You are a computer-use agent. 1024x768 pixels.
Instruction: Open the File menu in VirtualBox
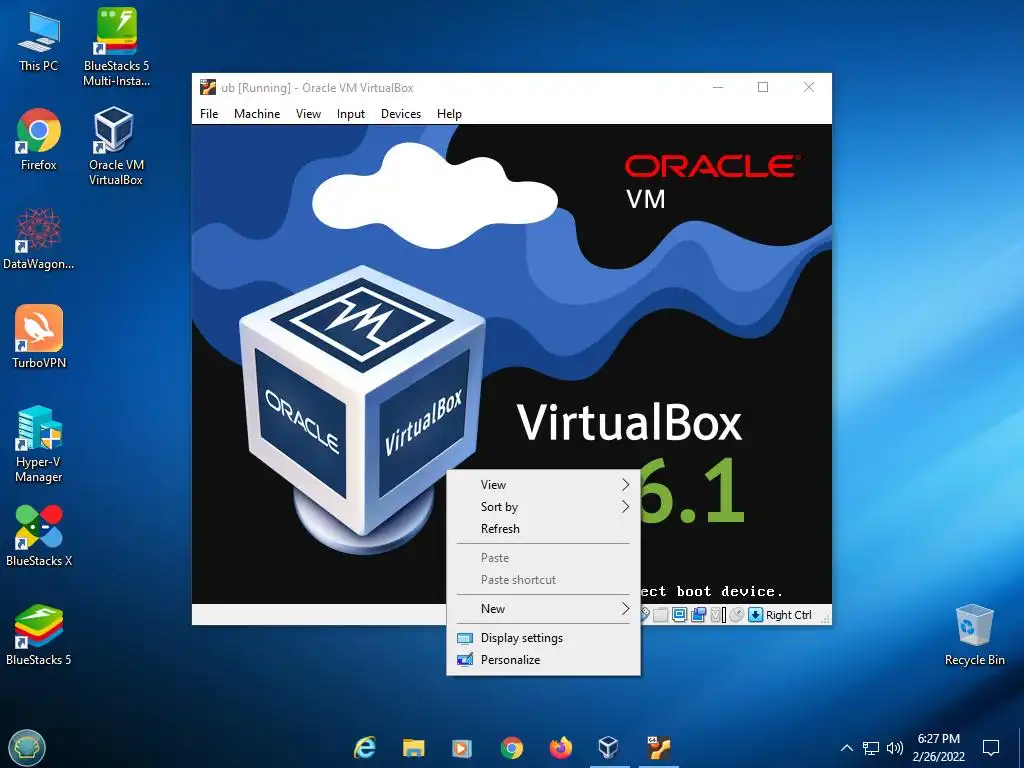pos(209,114)
